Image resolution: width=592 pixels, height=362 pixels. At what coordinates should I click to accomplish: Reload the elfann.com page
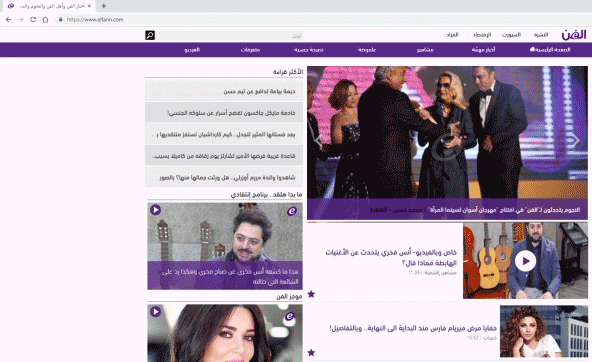33,20
